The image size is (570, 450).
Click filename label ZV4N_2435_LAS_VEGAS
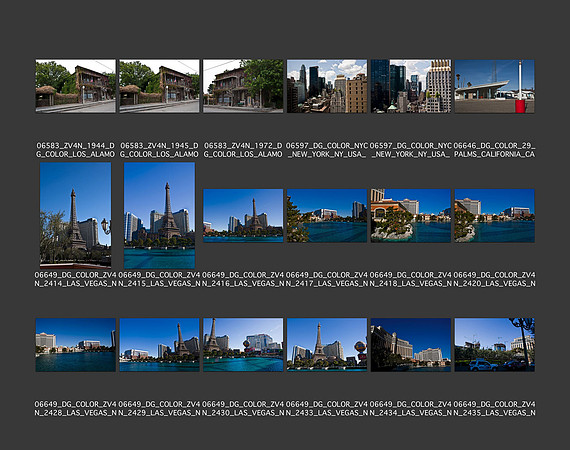(x=494, y=409)
